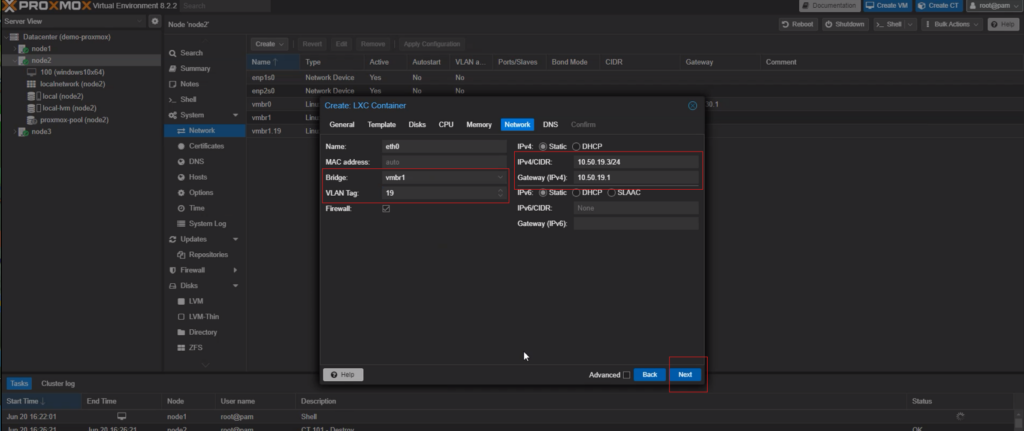Switch to the Memory tab
The height and width of the screenshot is (431, 1024).
(x=479, y=125)
